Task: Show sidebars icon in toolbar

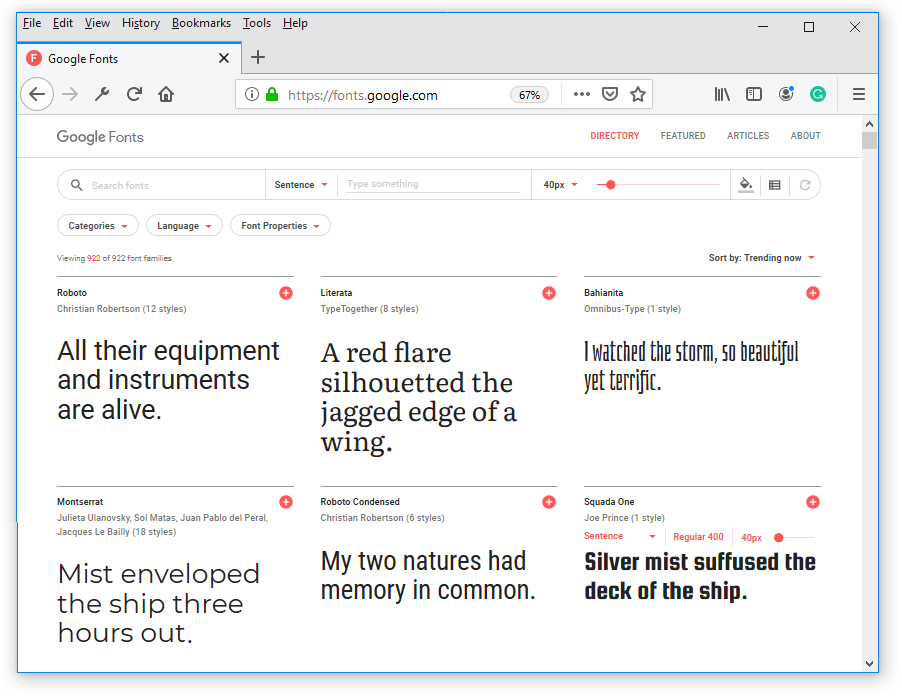Action: click(754, 94)
